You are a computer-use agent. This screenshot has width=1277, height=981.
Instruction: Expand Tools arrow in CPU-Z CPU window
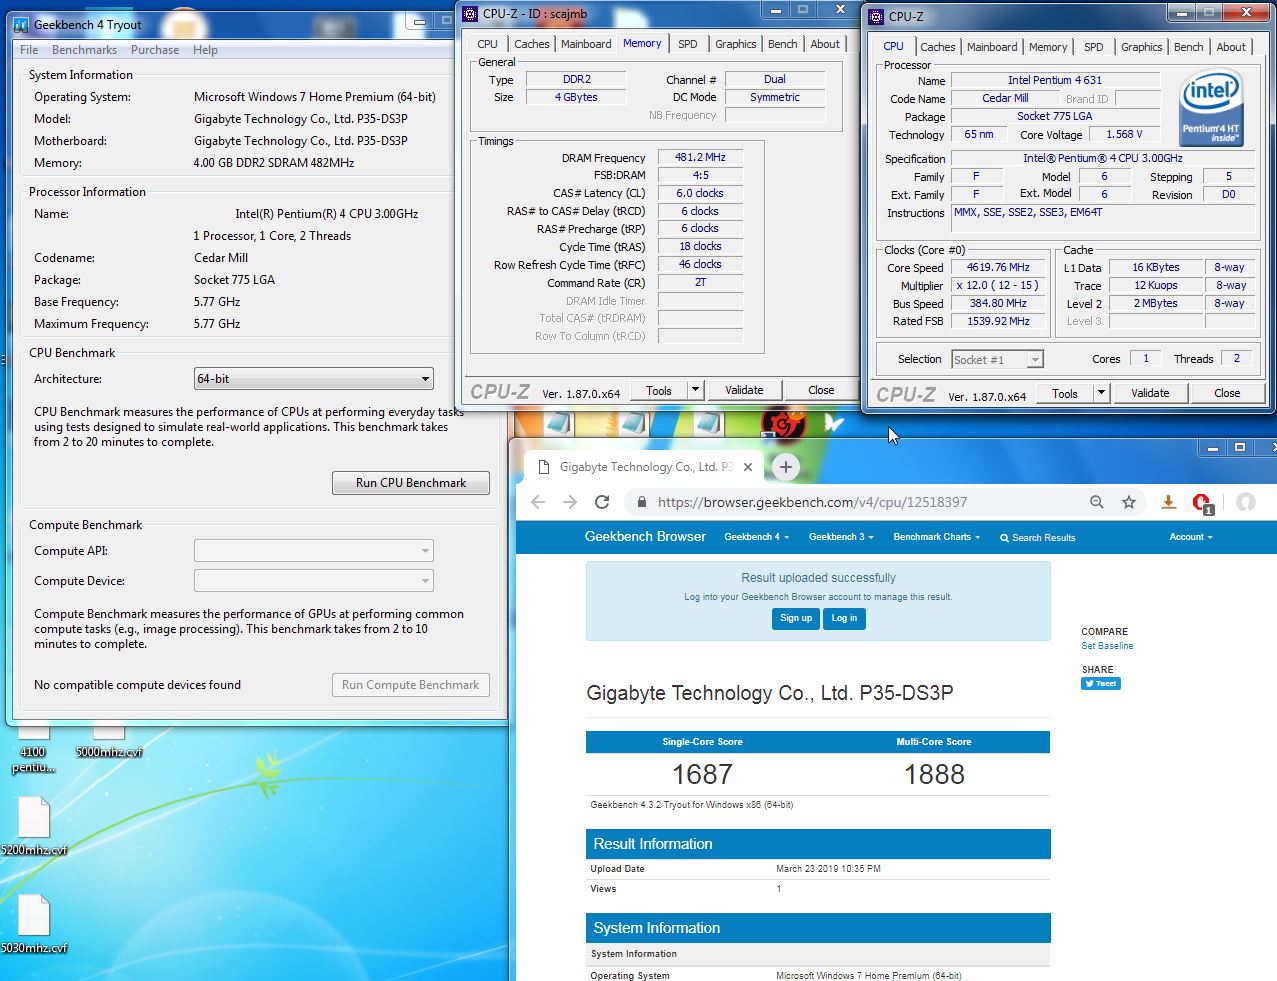point(1102,393)
